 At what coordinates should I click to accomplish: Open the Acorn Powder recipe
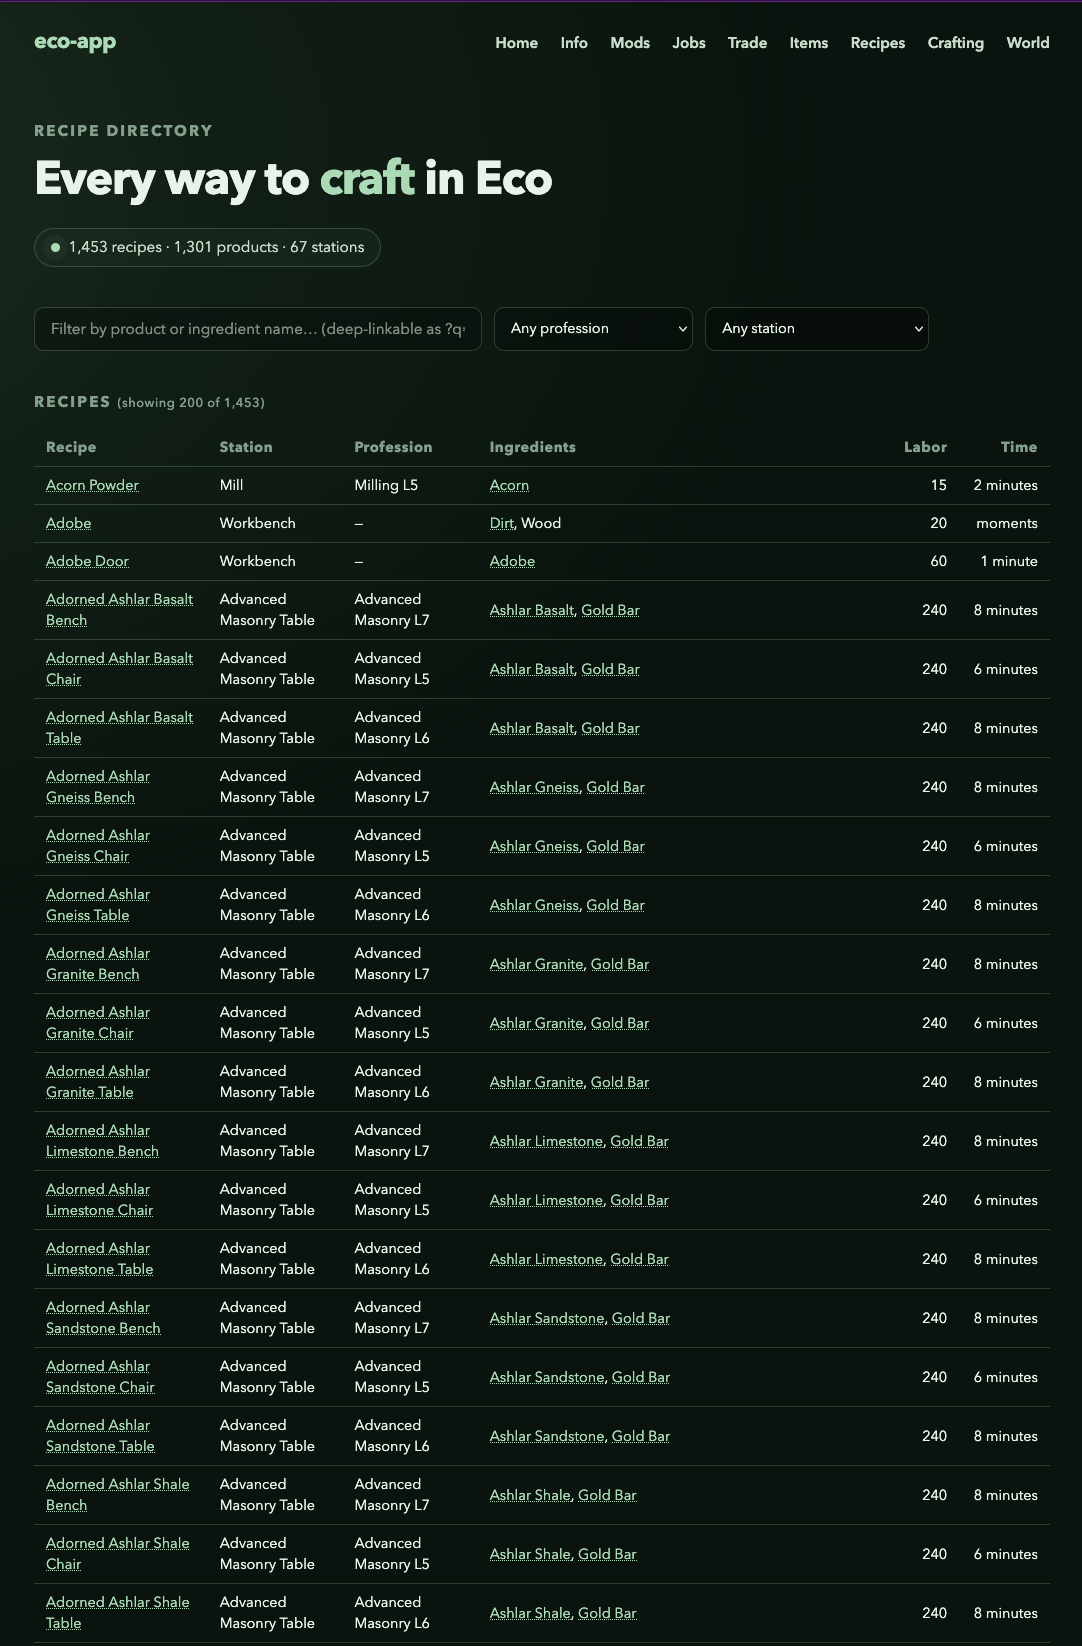92,485
